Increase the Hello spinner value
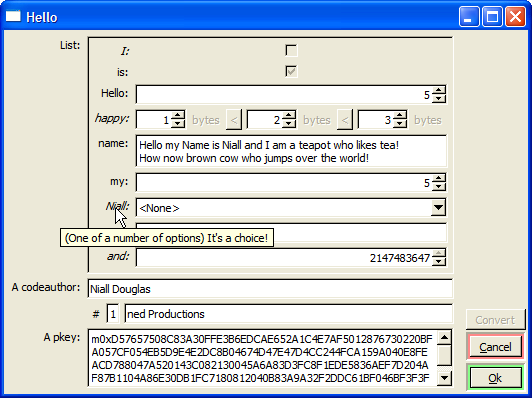The height and width of the screenshot is (398, 532). click(439, 90)
